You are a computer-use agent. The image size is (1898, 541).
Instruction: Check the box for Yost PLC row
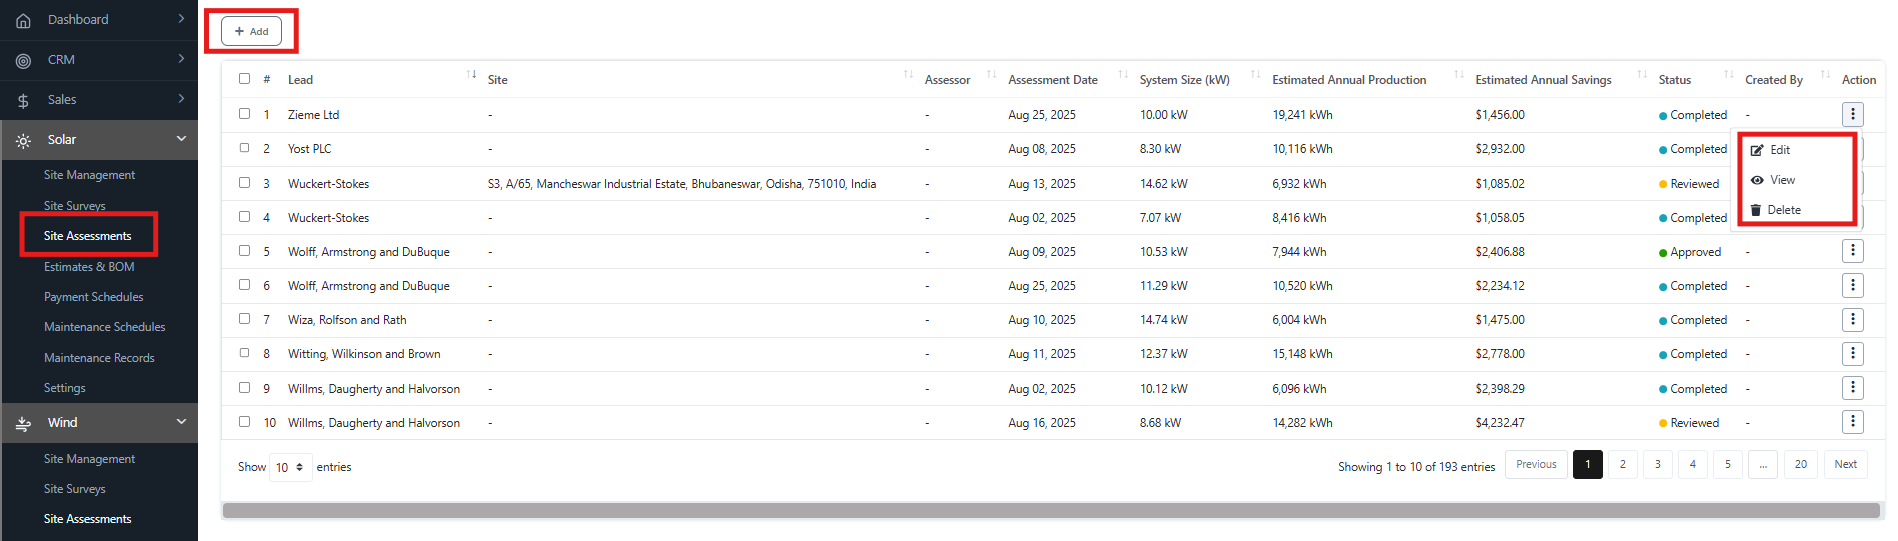[244, 148]
